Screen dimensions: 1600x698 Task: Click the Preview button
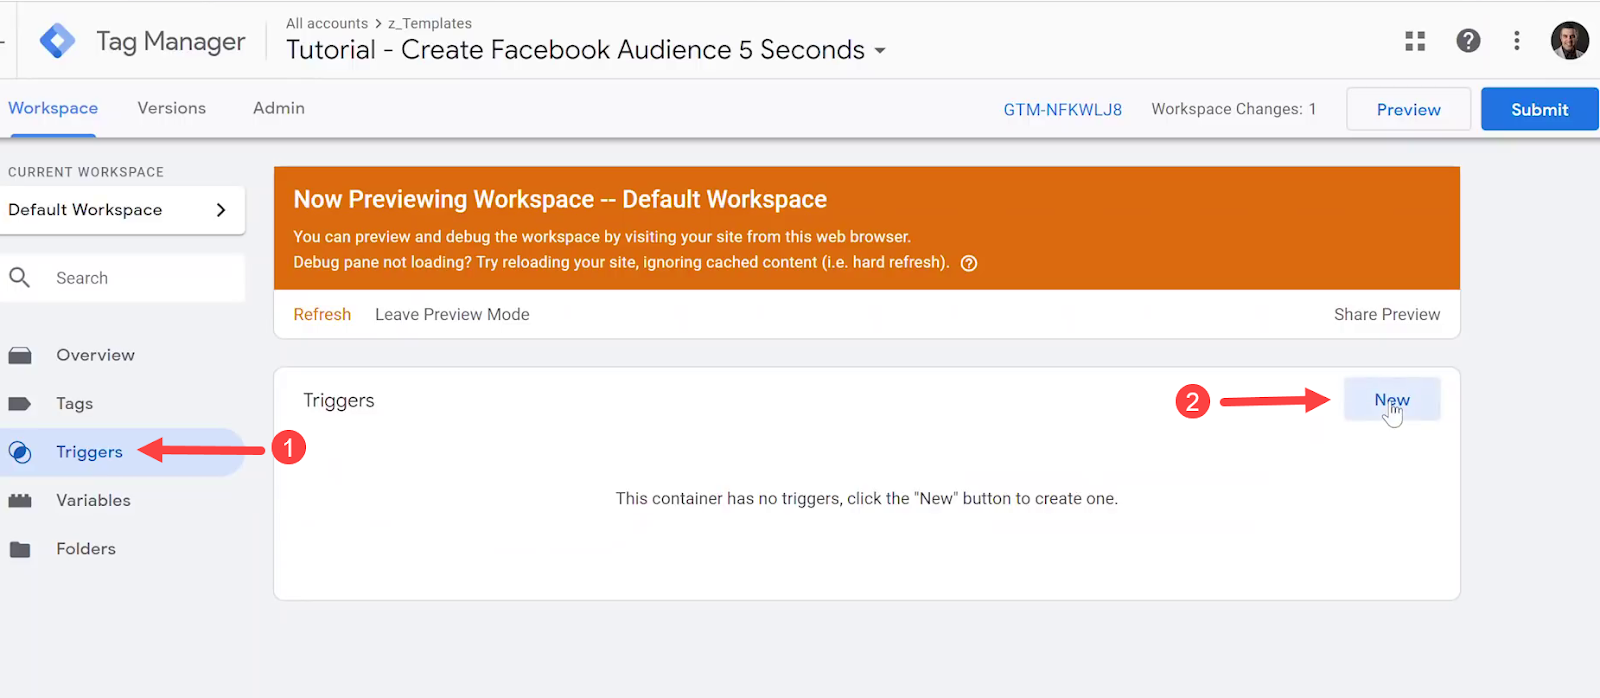pos(1408,109)
